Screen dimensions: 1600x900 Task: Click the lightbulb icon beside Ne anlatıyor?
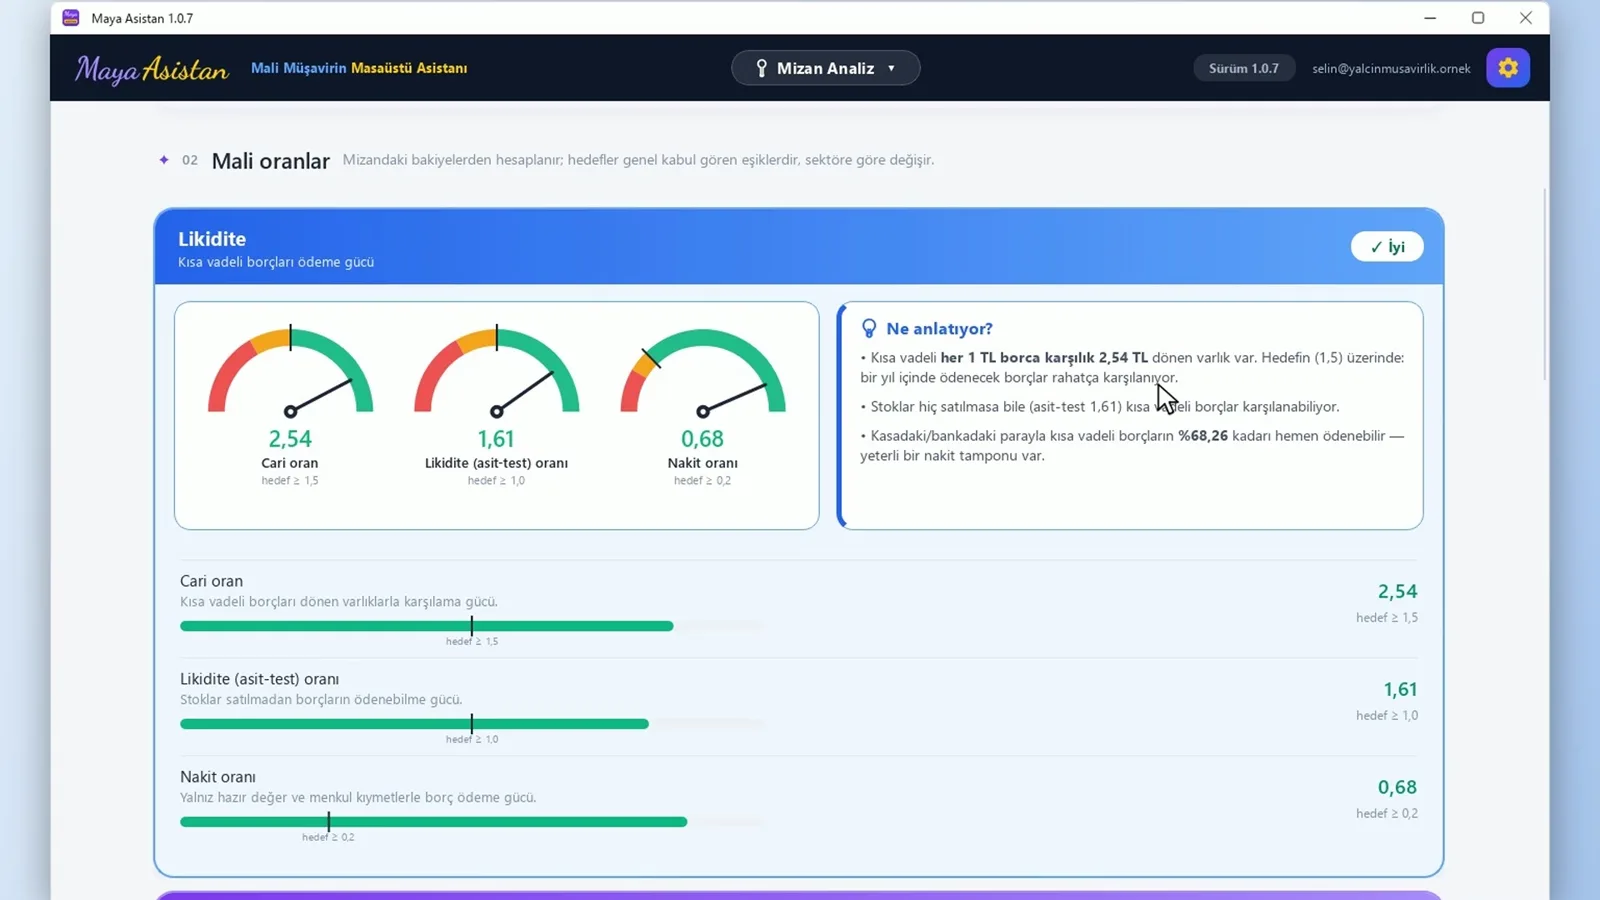click(869, 328)
